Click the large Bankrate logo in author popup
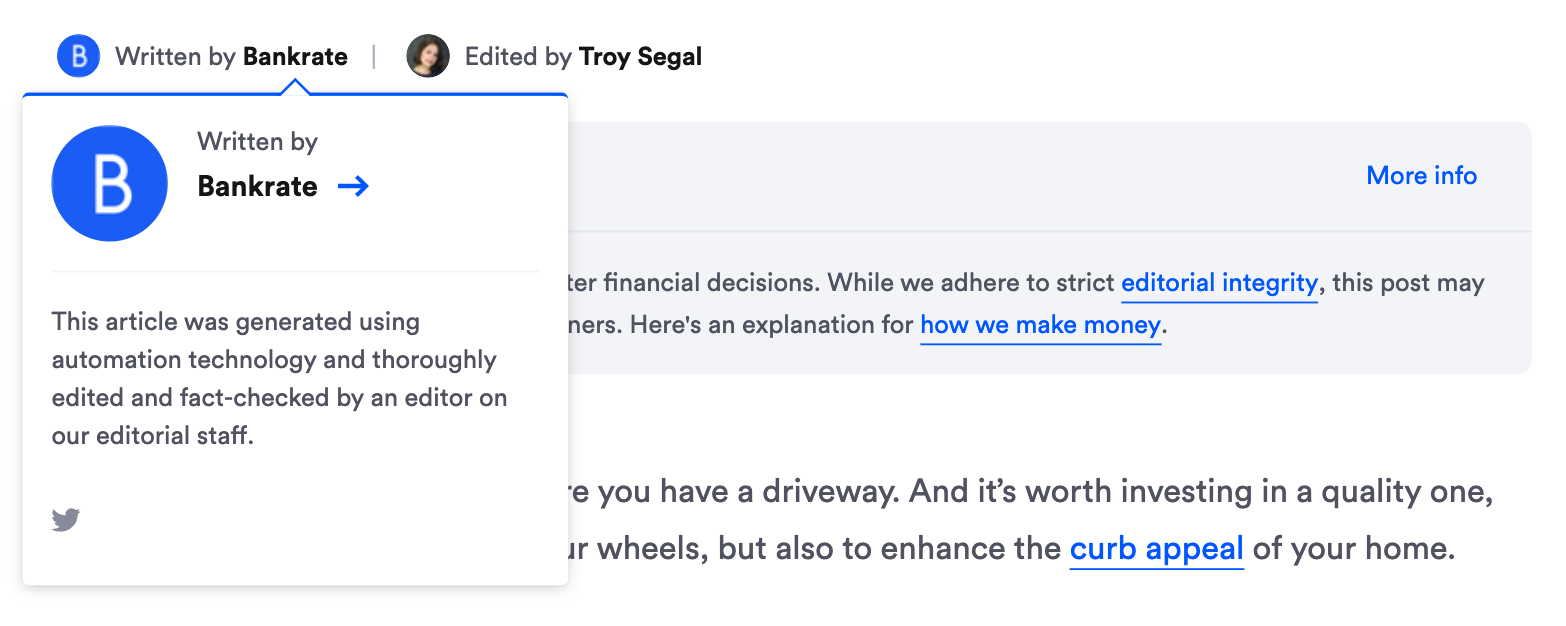Screen dimensions: 1566x626 pyautogui.click(x=109, y=183)
